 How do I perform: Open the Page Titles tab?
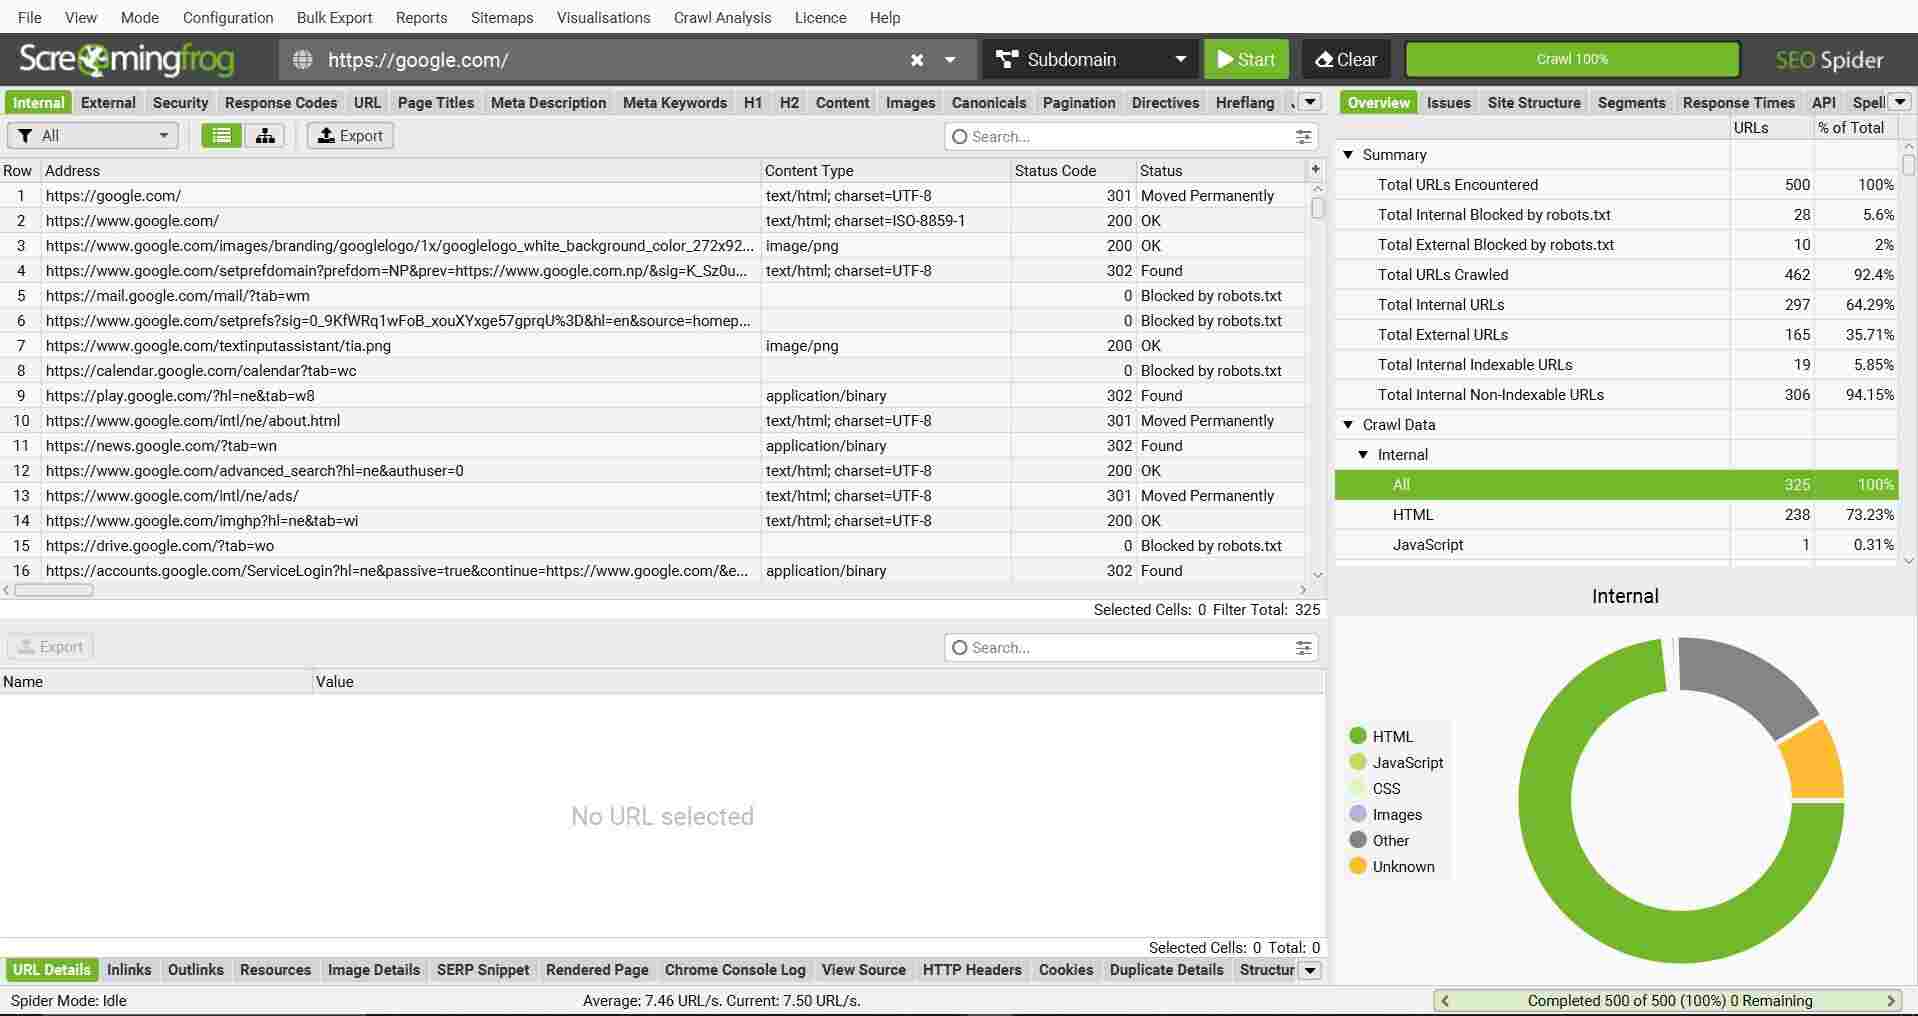[436, 102]
